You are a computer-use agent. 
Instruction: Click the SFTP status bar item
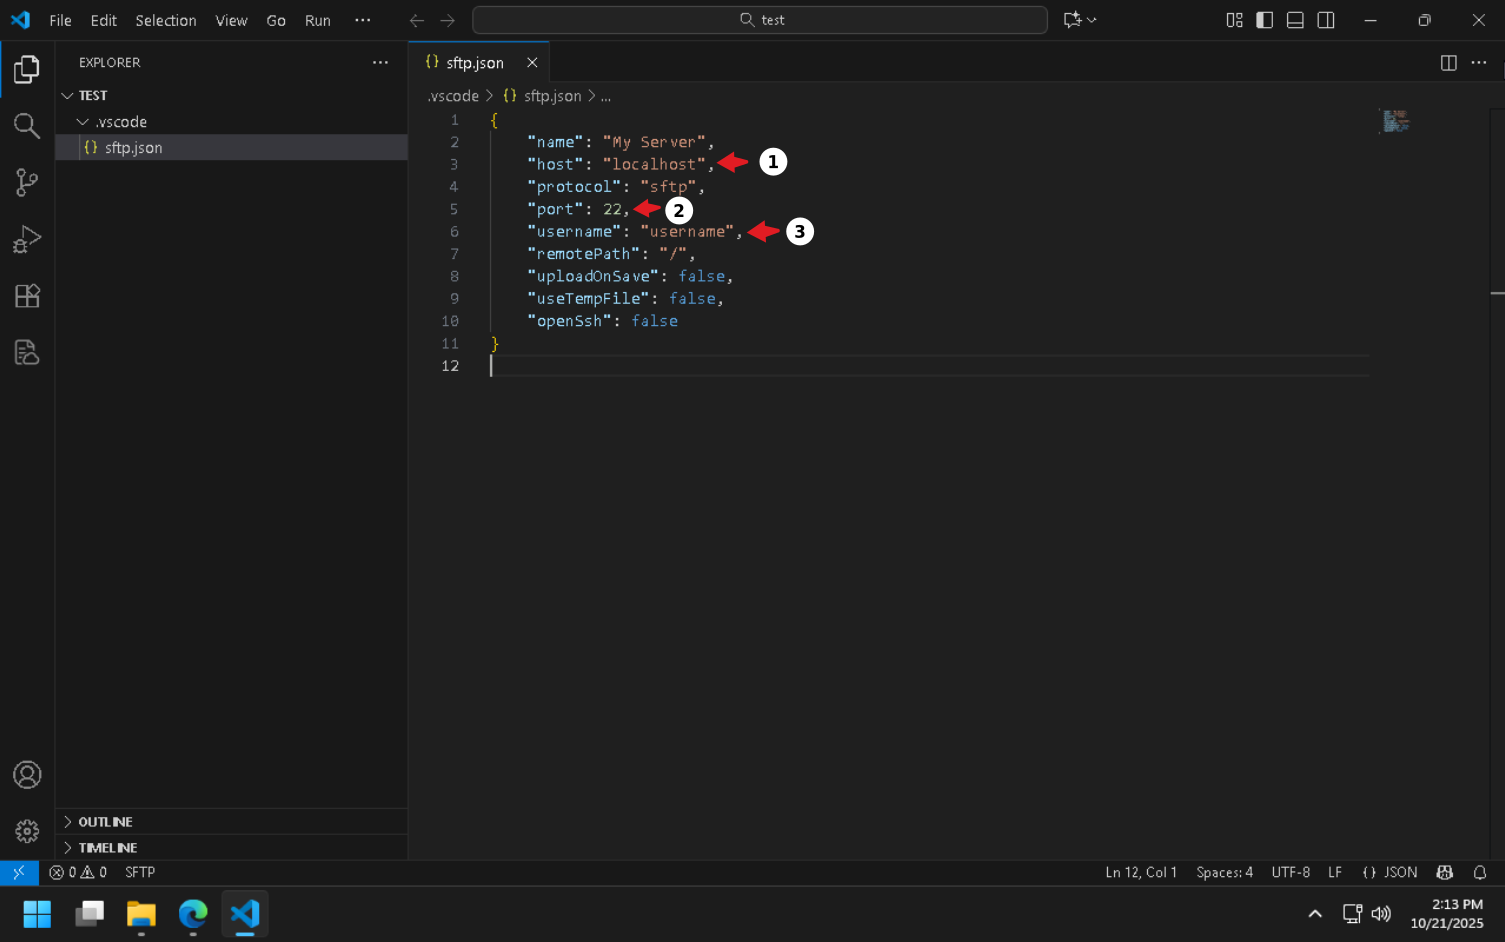pyautogui.click(x=139, y=872)
